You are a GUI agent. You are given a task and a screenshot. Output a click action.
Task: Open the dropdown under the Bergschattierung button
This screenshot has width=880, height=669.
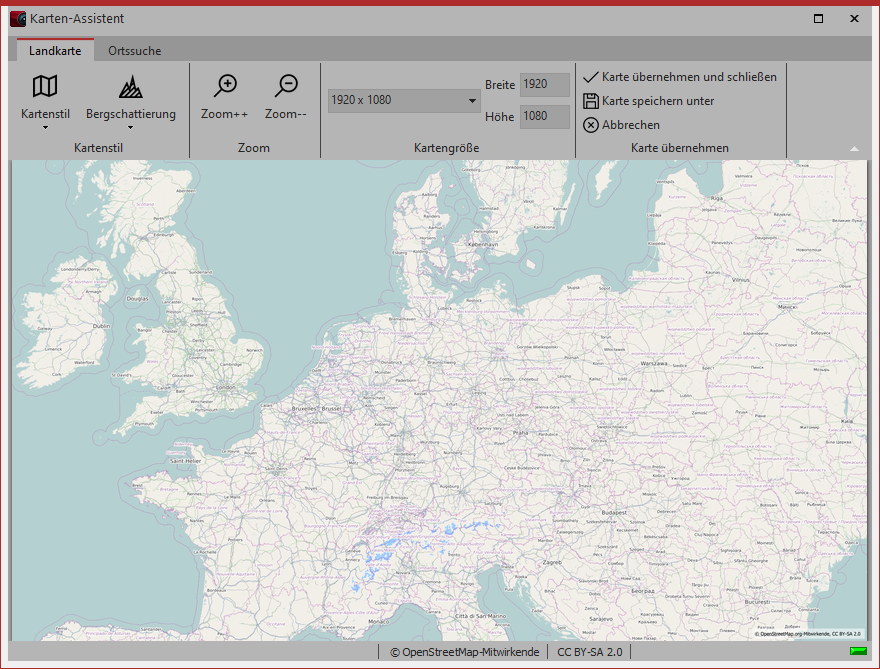pos(130,127)
